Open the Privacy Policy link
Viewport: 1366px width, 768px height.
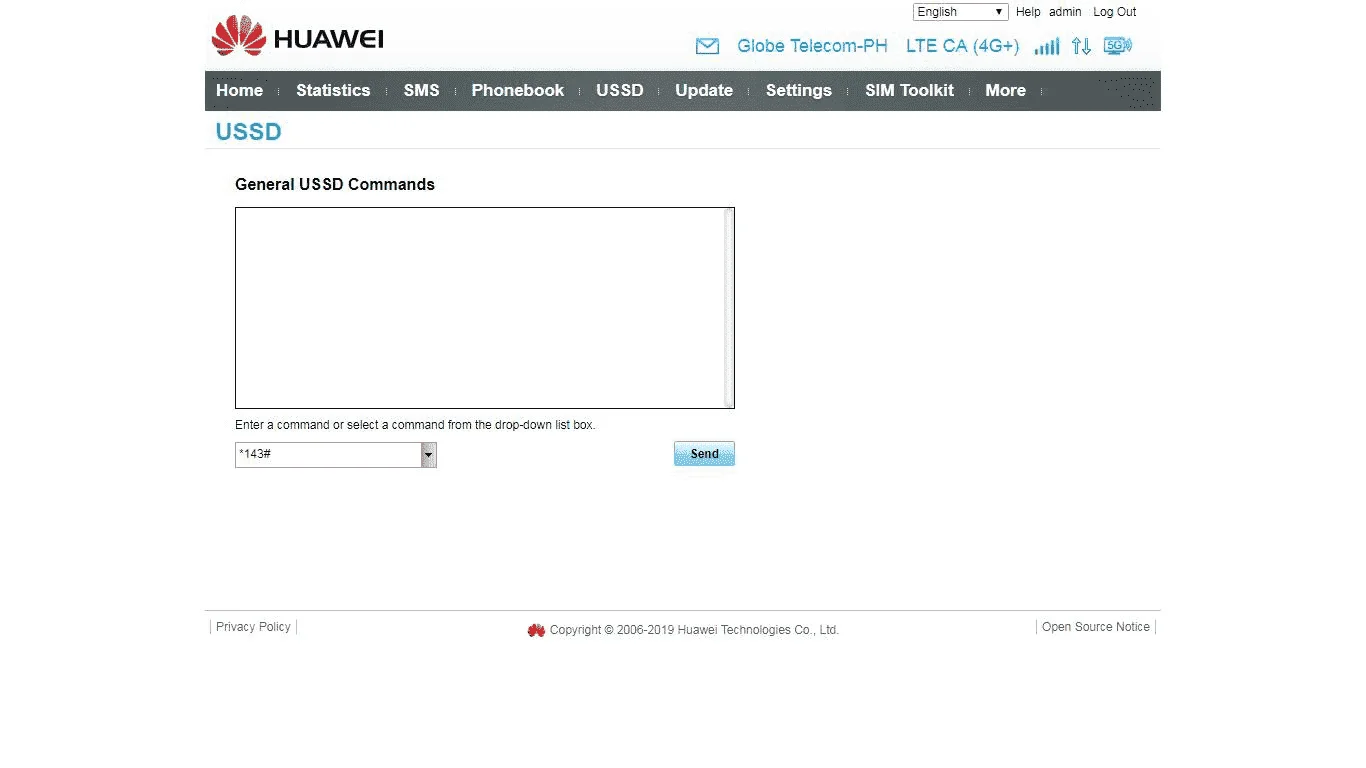point(253,627)
